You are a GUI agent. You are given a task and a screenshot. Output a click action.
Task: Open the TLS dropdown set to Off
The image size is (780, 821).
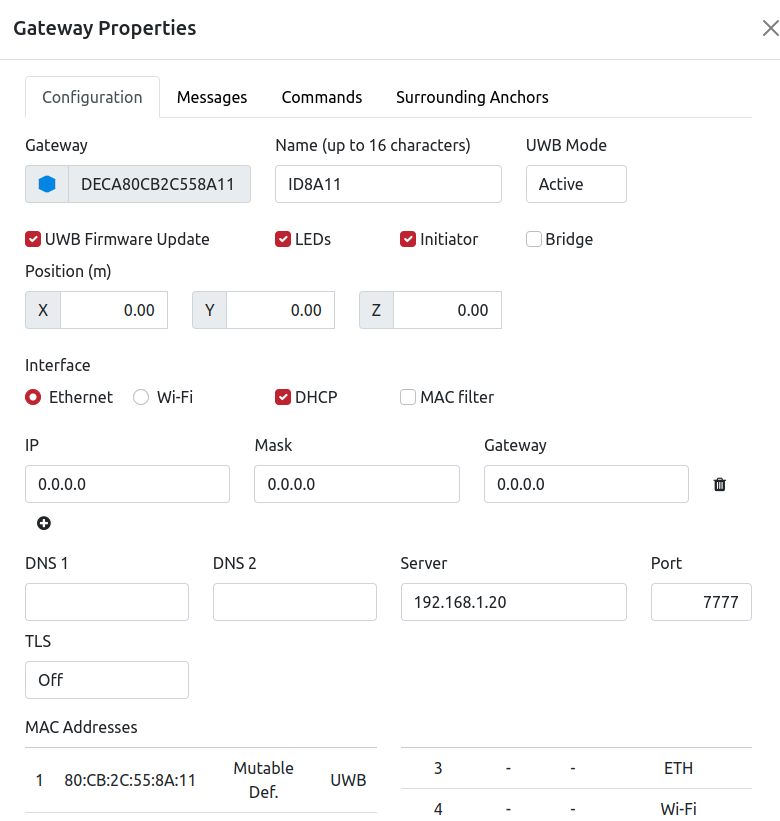[x=107, y=680]
